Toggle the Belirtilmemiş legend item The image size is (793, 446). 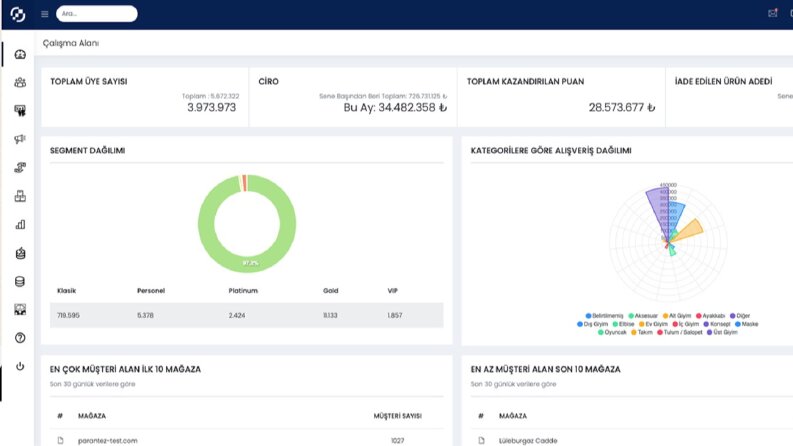pyautogui.click(x=604, y=316)
